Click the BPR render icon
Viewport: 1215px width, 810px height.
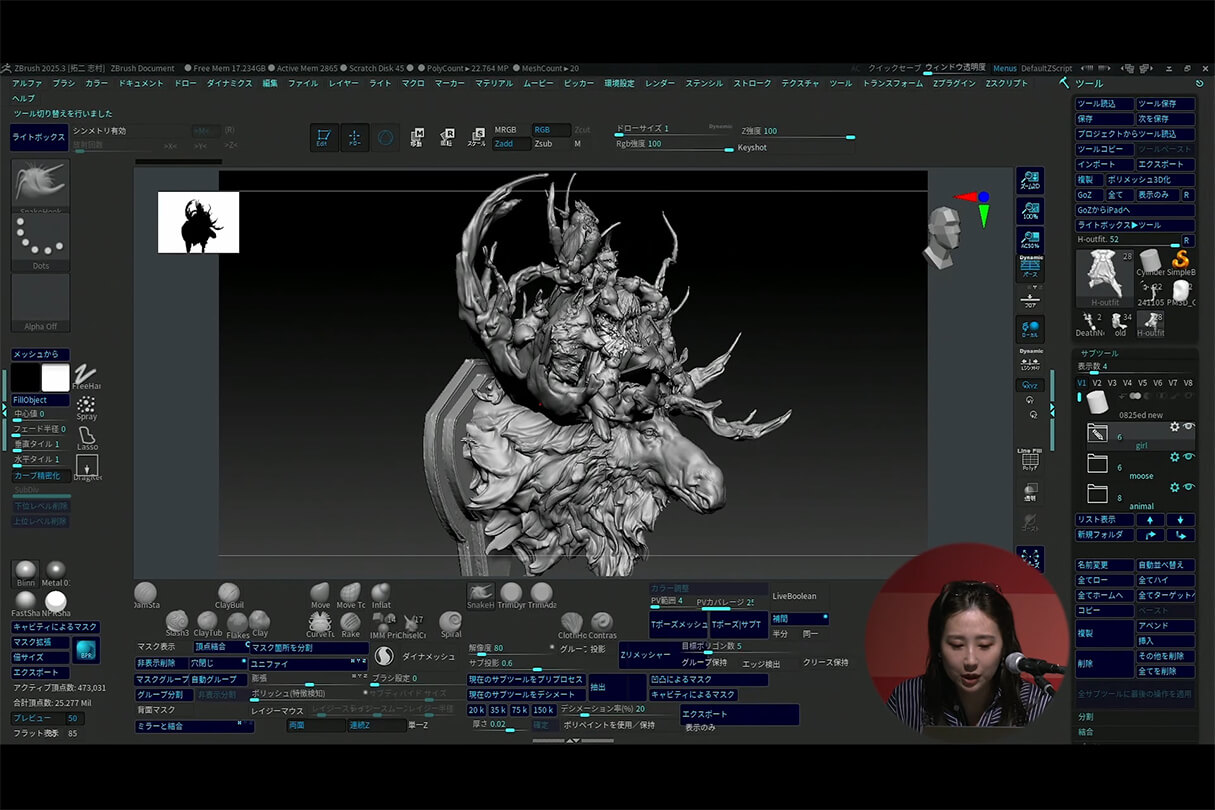85,651
